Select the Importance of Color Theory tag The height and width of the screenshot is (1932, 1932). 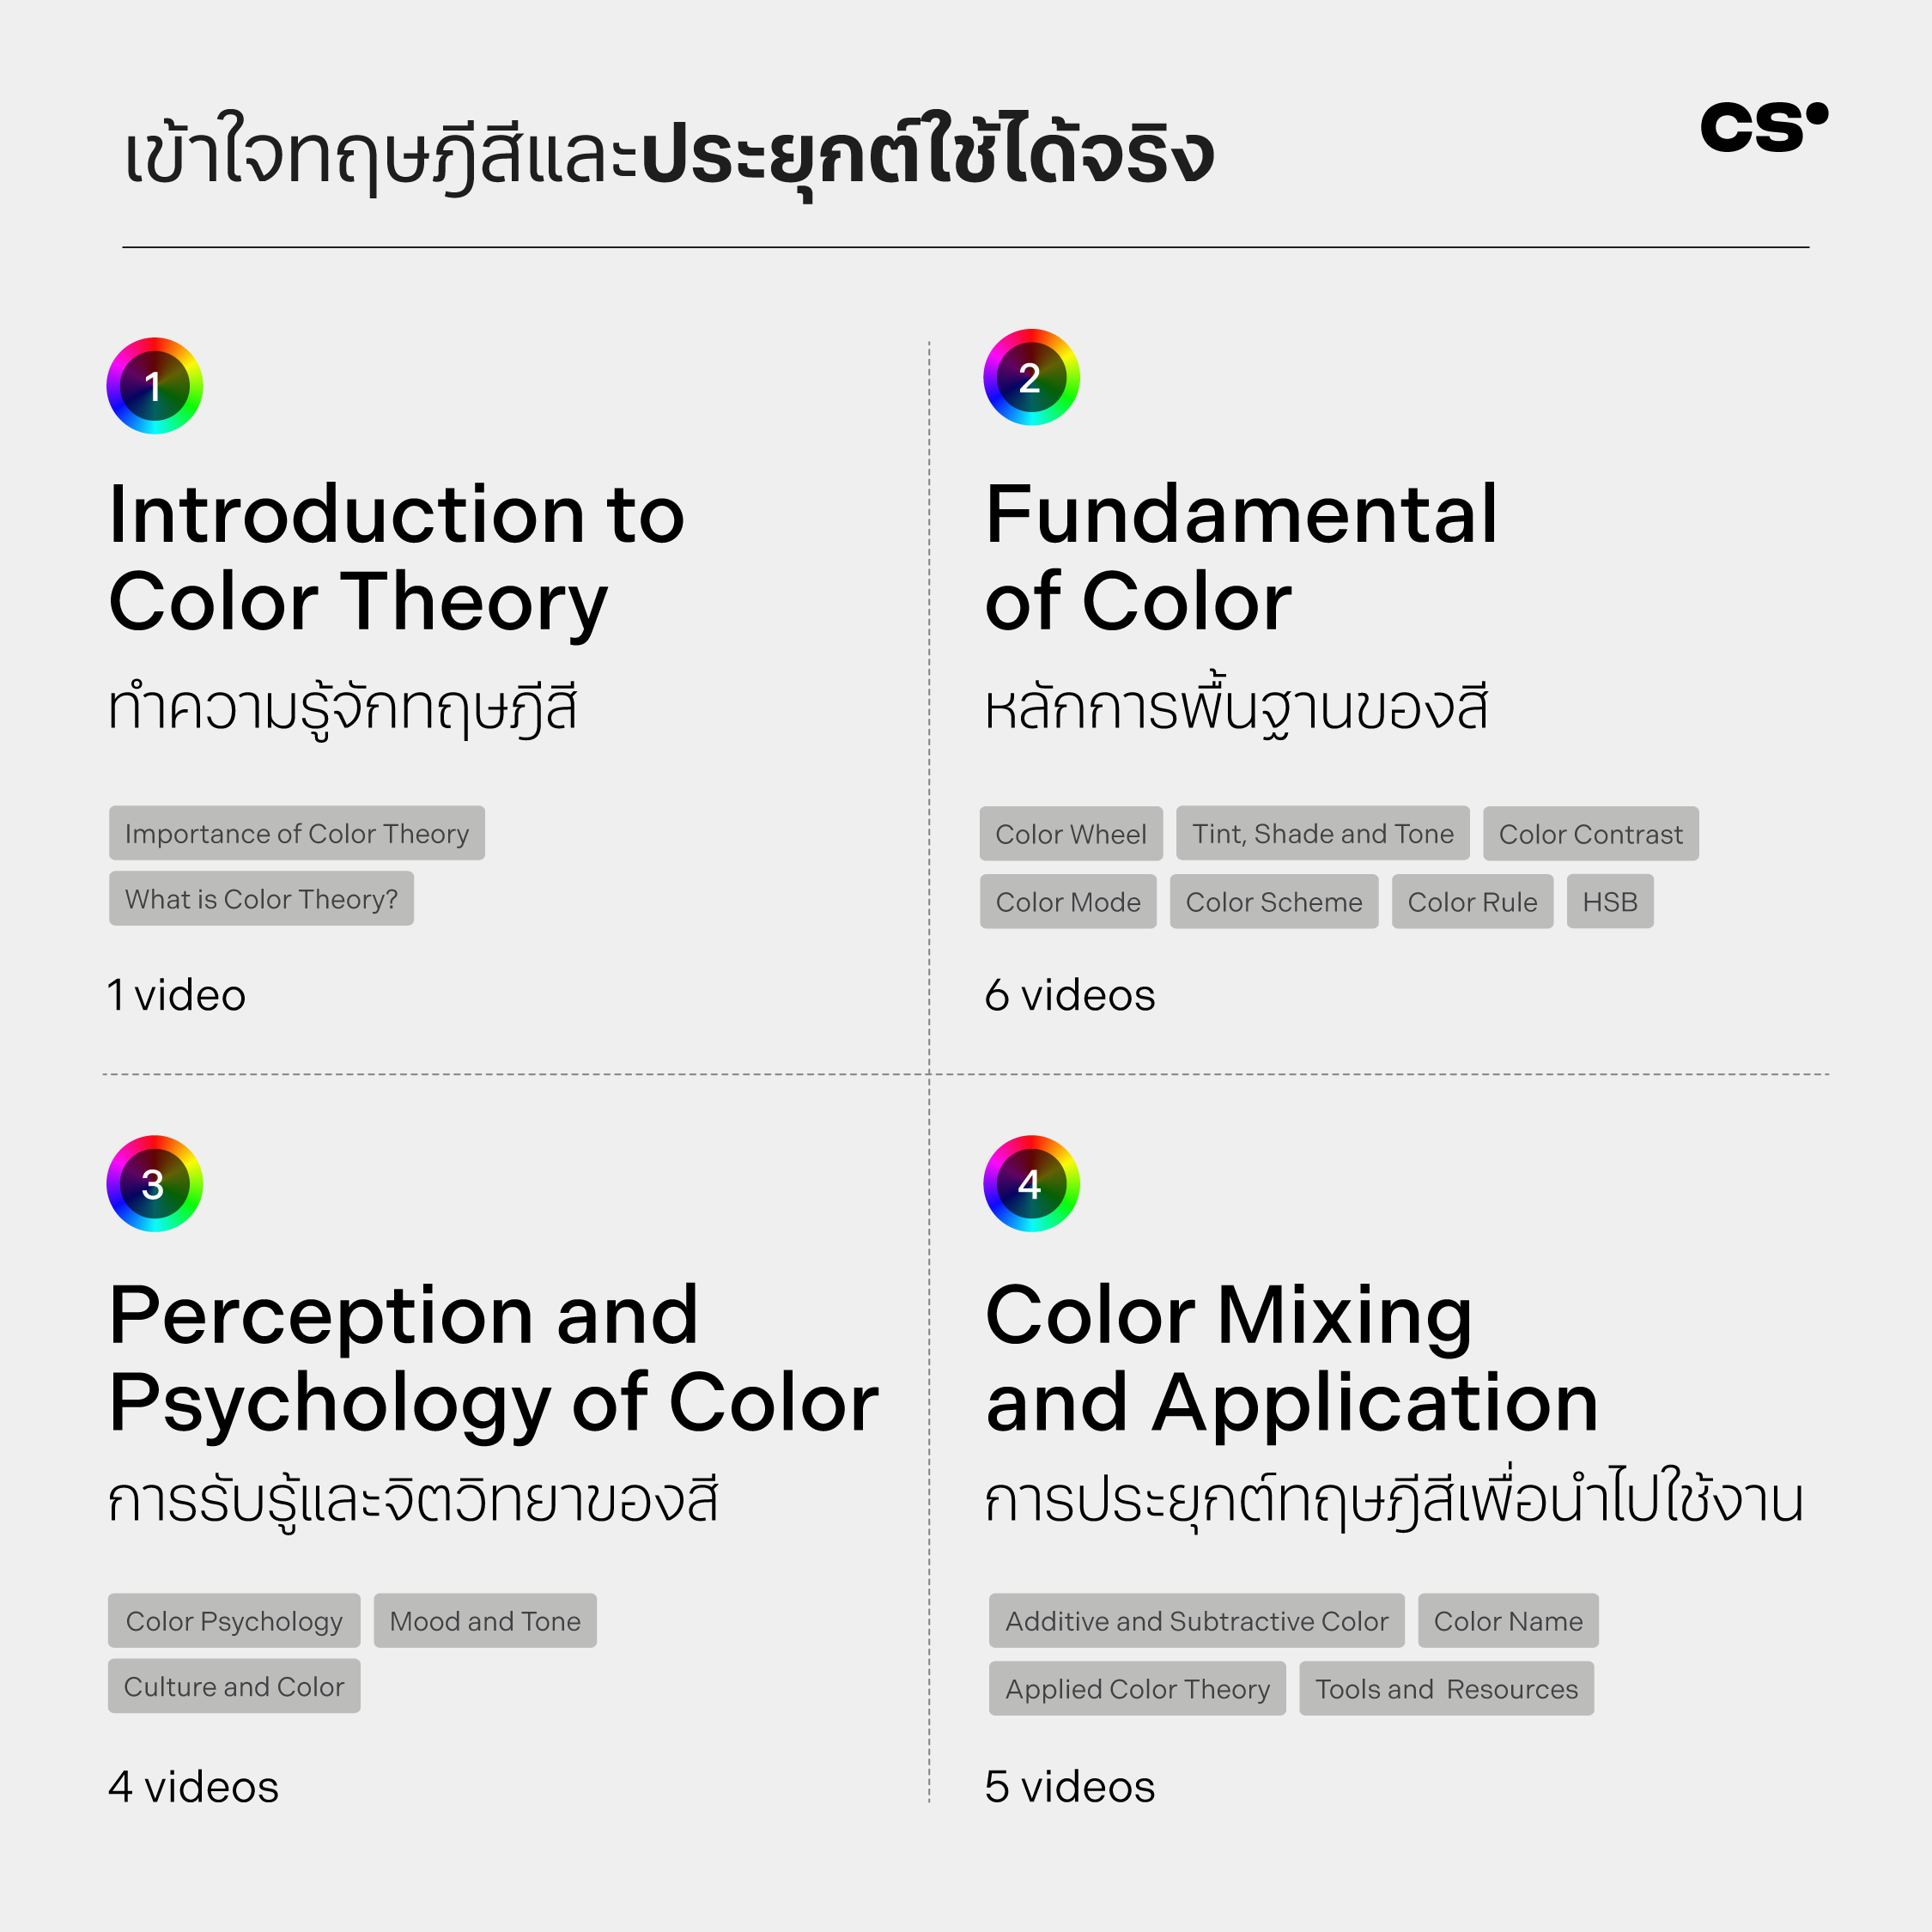(297, 833)
